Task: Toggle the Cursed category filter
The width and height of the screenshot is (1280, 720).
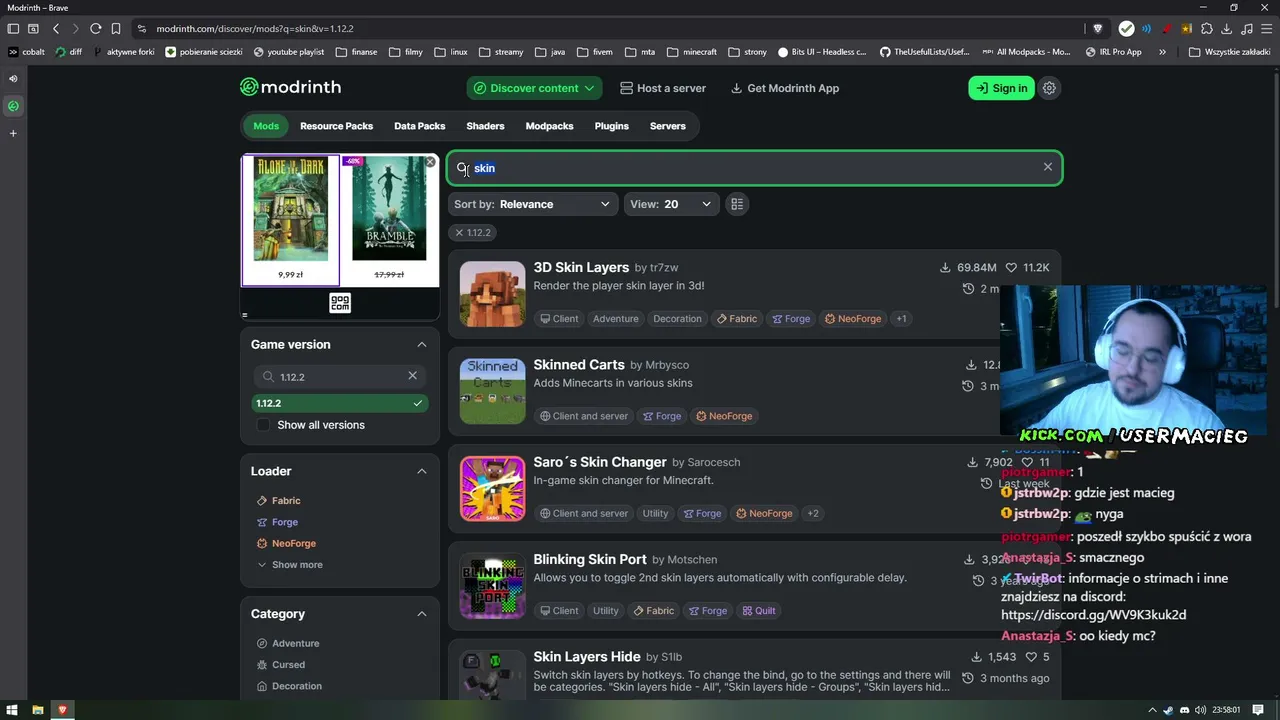Action: coord(280,664)
